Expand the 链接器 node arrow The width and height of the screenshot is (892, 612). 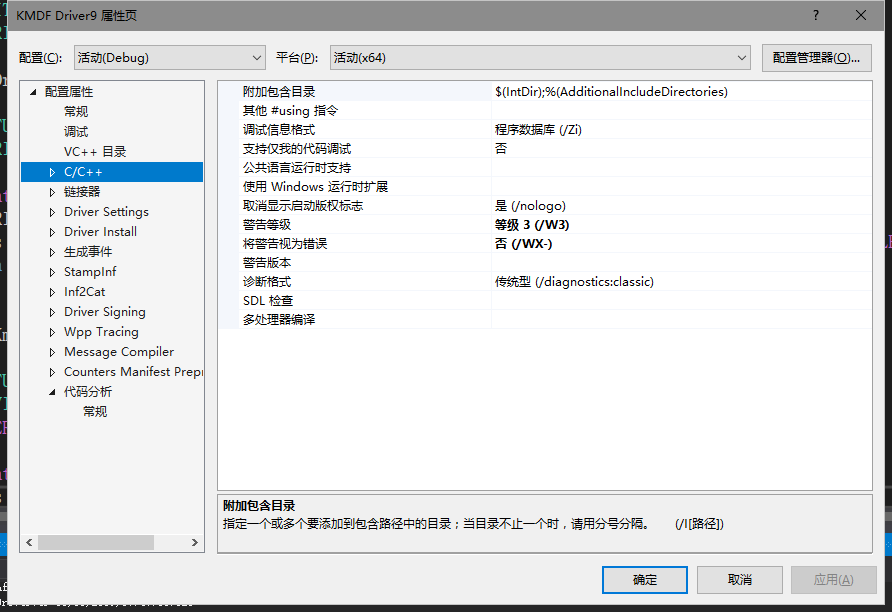click(x=52, y=192)
